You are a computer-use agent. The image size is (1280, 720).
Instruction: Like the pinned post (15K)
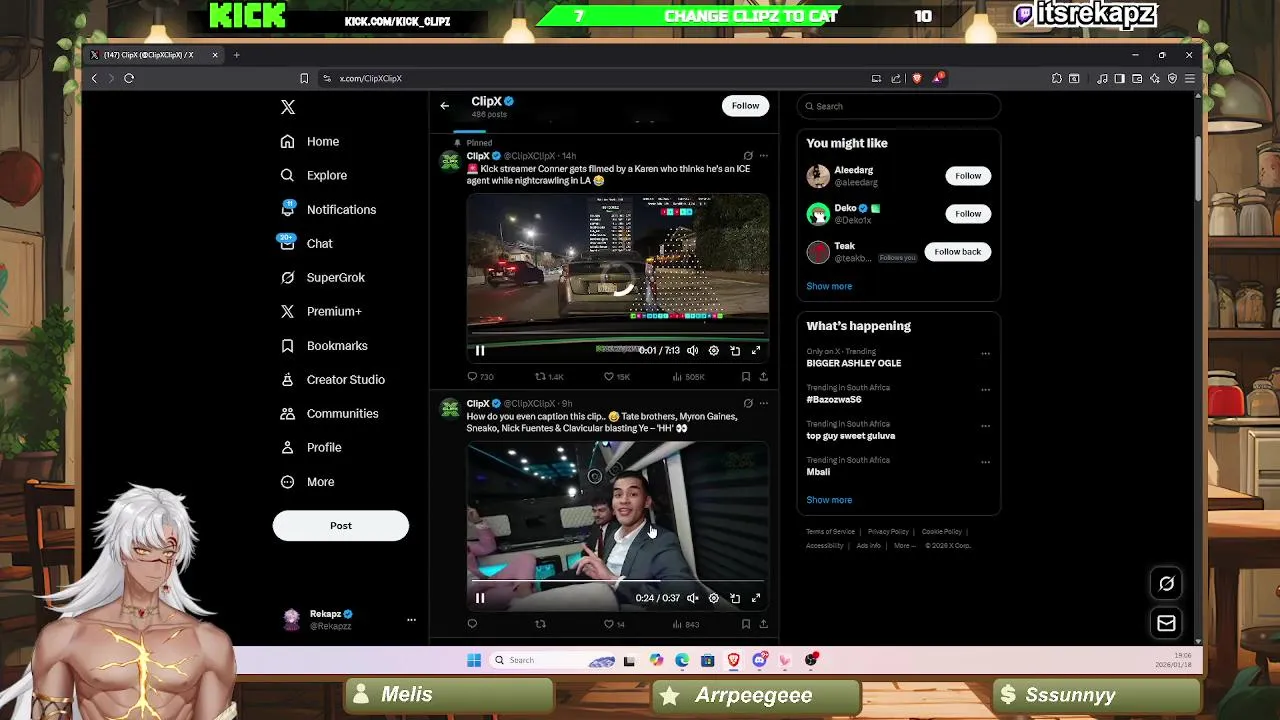tap(616, 377)
